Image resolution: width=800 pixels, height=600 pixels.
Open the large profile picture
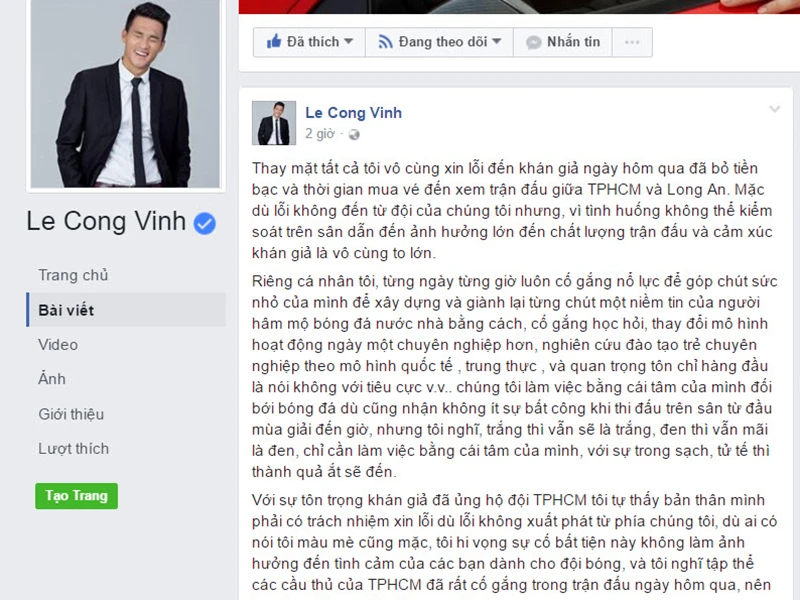point(126,93)
